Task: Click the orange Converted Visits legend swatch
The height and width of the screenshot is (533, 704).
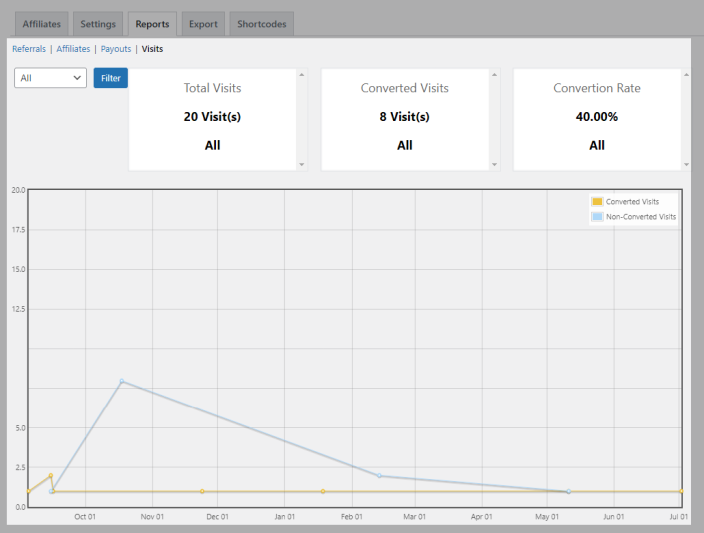Action: 597,202
